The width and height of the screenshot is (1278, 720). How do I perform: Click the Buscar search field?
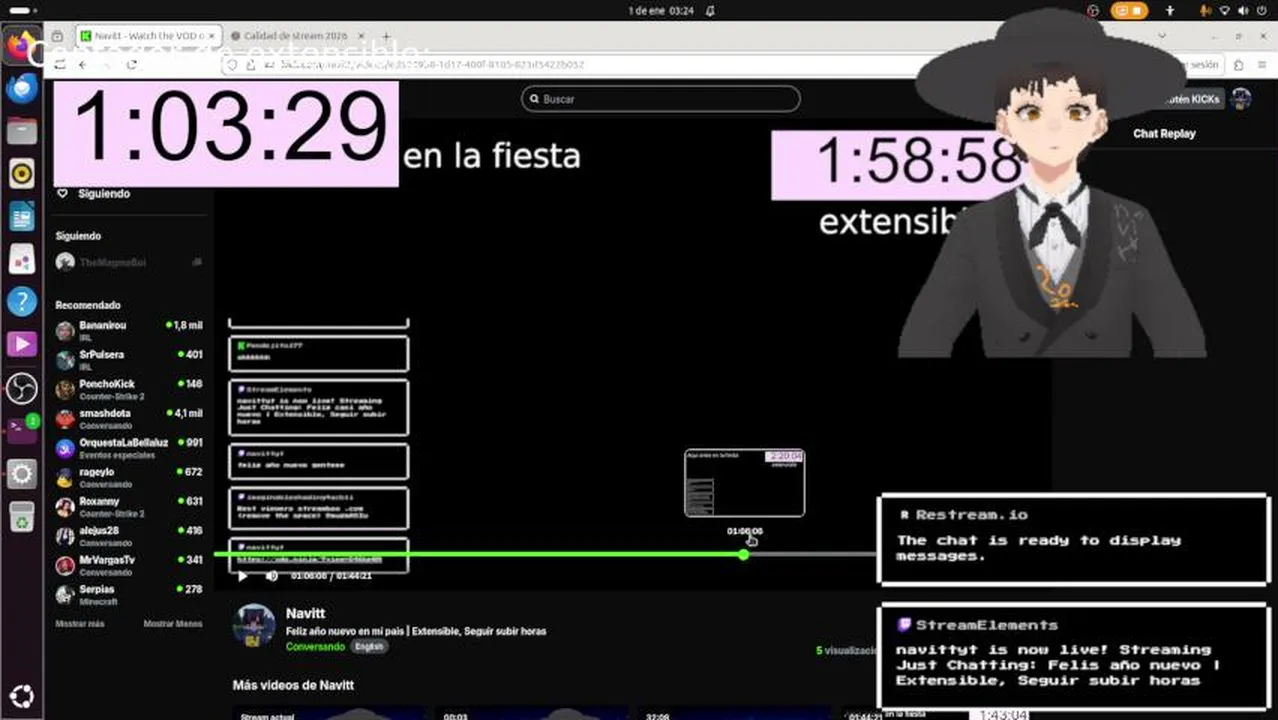tap(660, 99)
